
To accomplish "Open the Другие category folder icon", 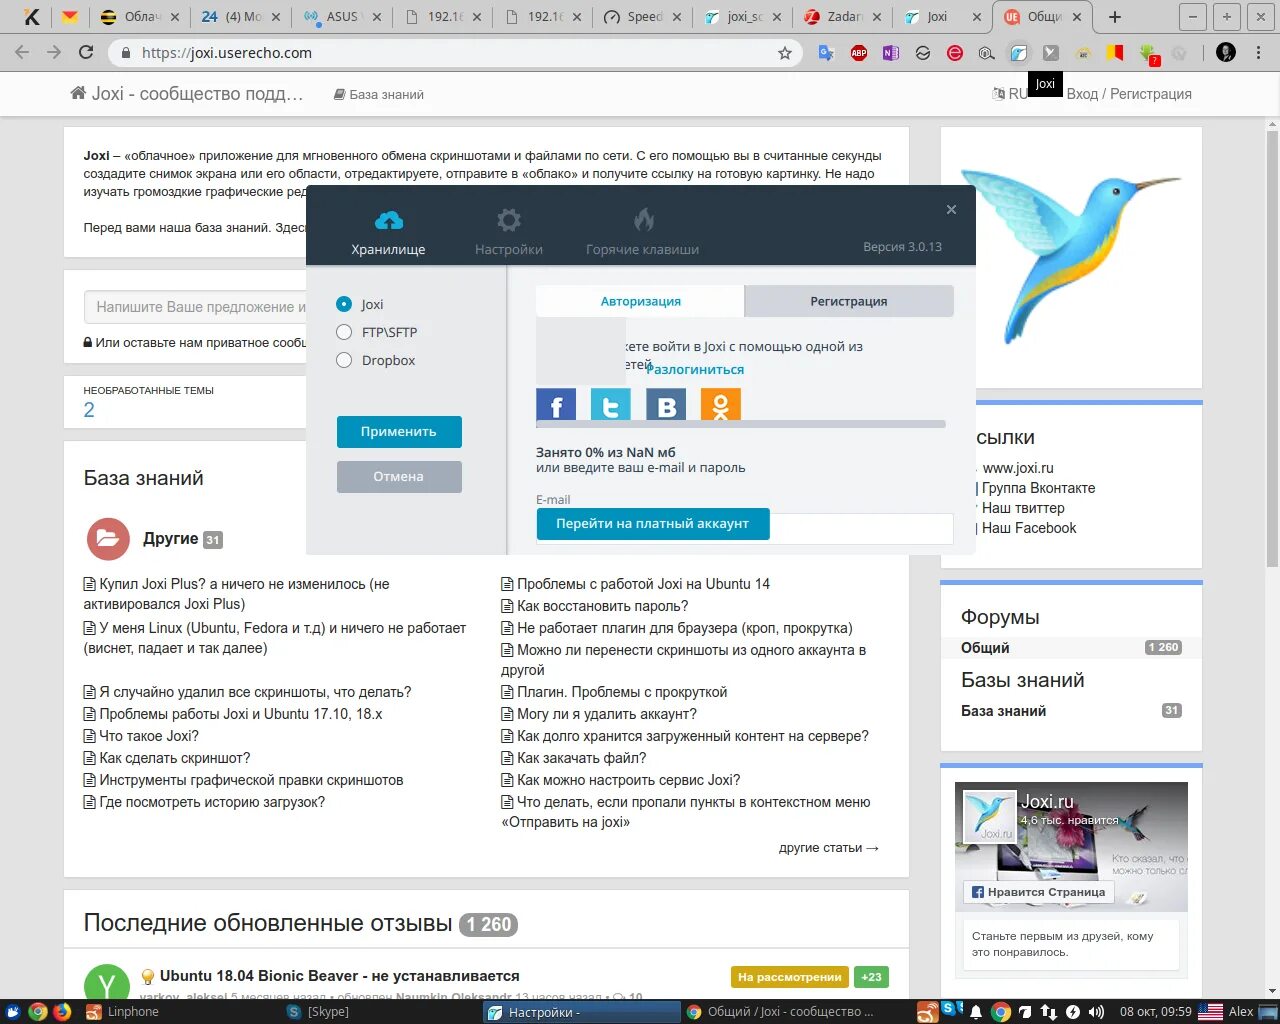I will 108,539.
